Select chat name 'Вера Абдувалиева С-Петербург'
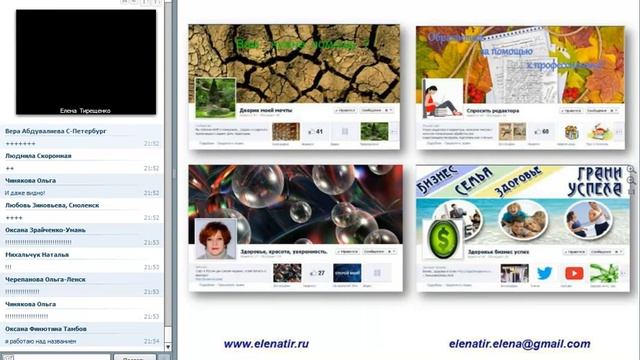This screenshot has width=640, height=360. point(56,131)
